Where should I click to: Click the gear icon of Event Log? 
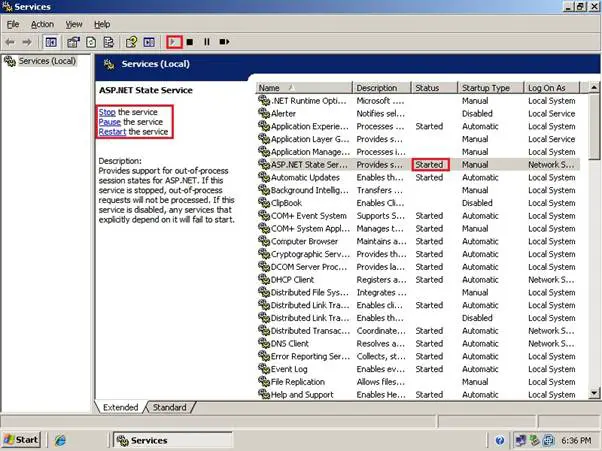pyautogui.click(x=264, y=369)
